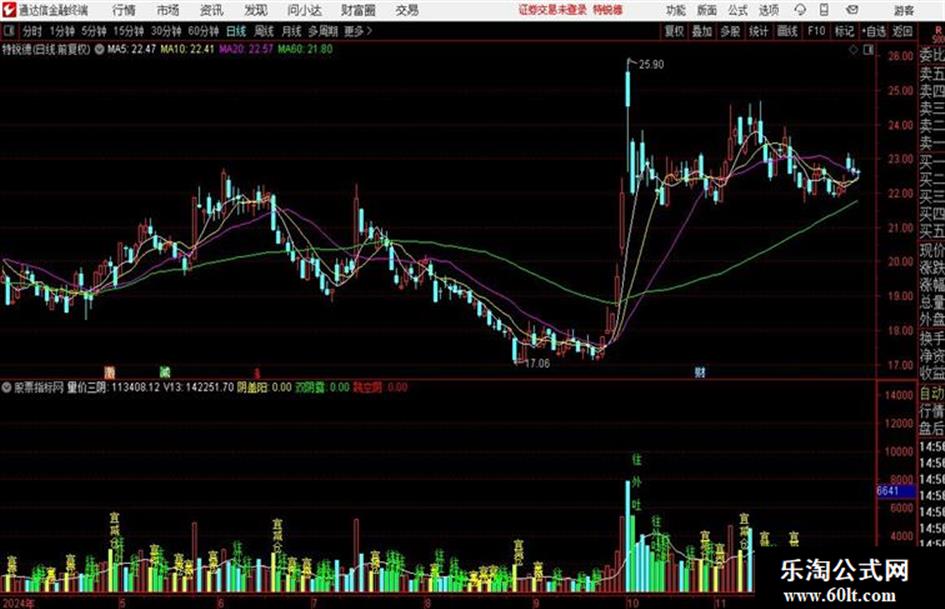Click the customer service headset icon
The height and width of the screenshot is (609, 945).
click(x=800, y=10)
